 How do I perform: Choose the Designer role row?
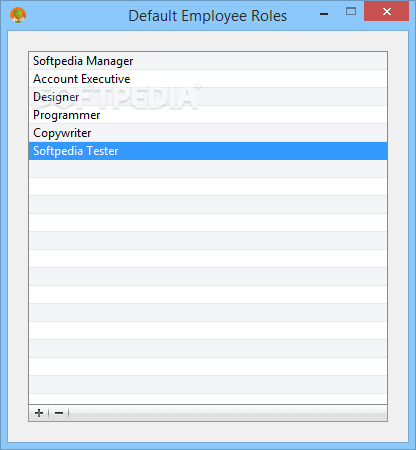click(x=208, y=97)
